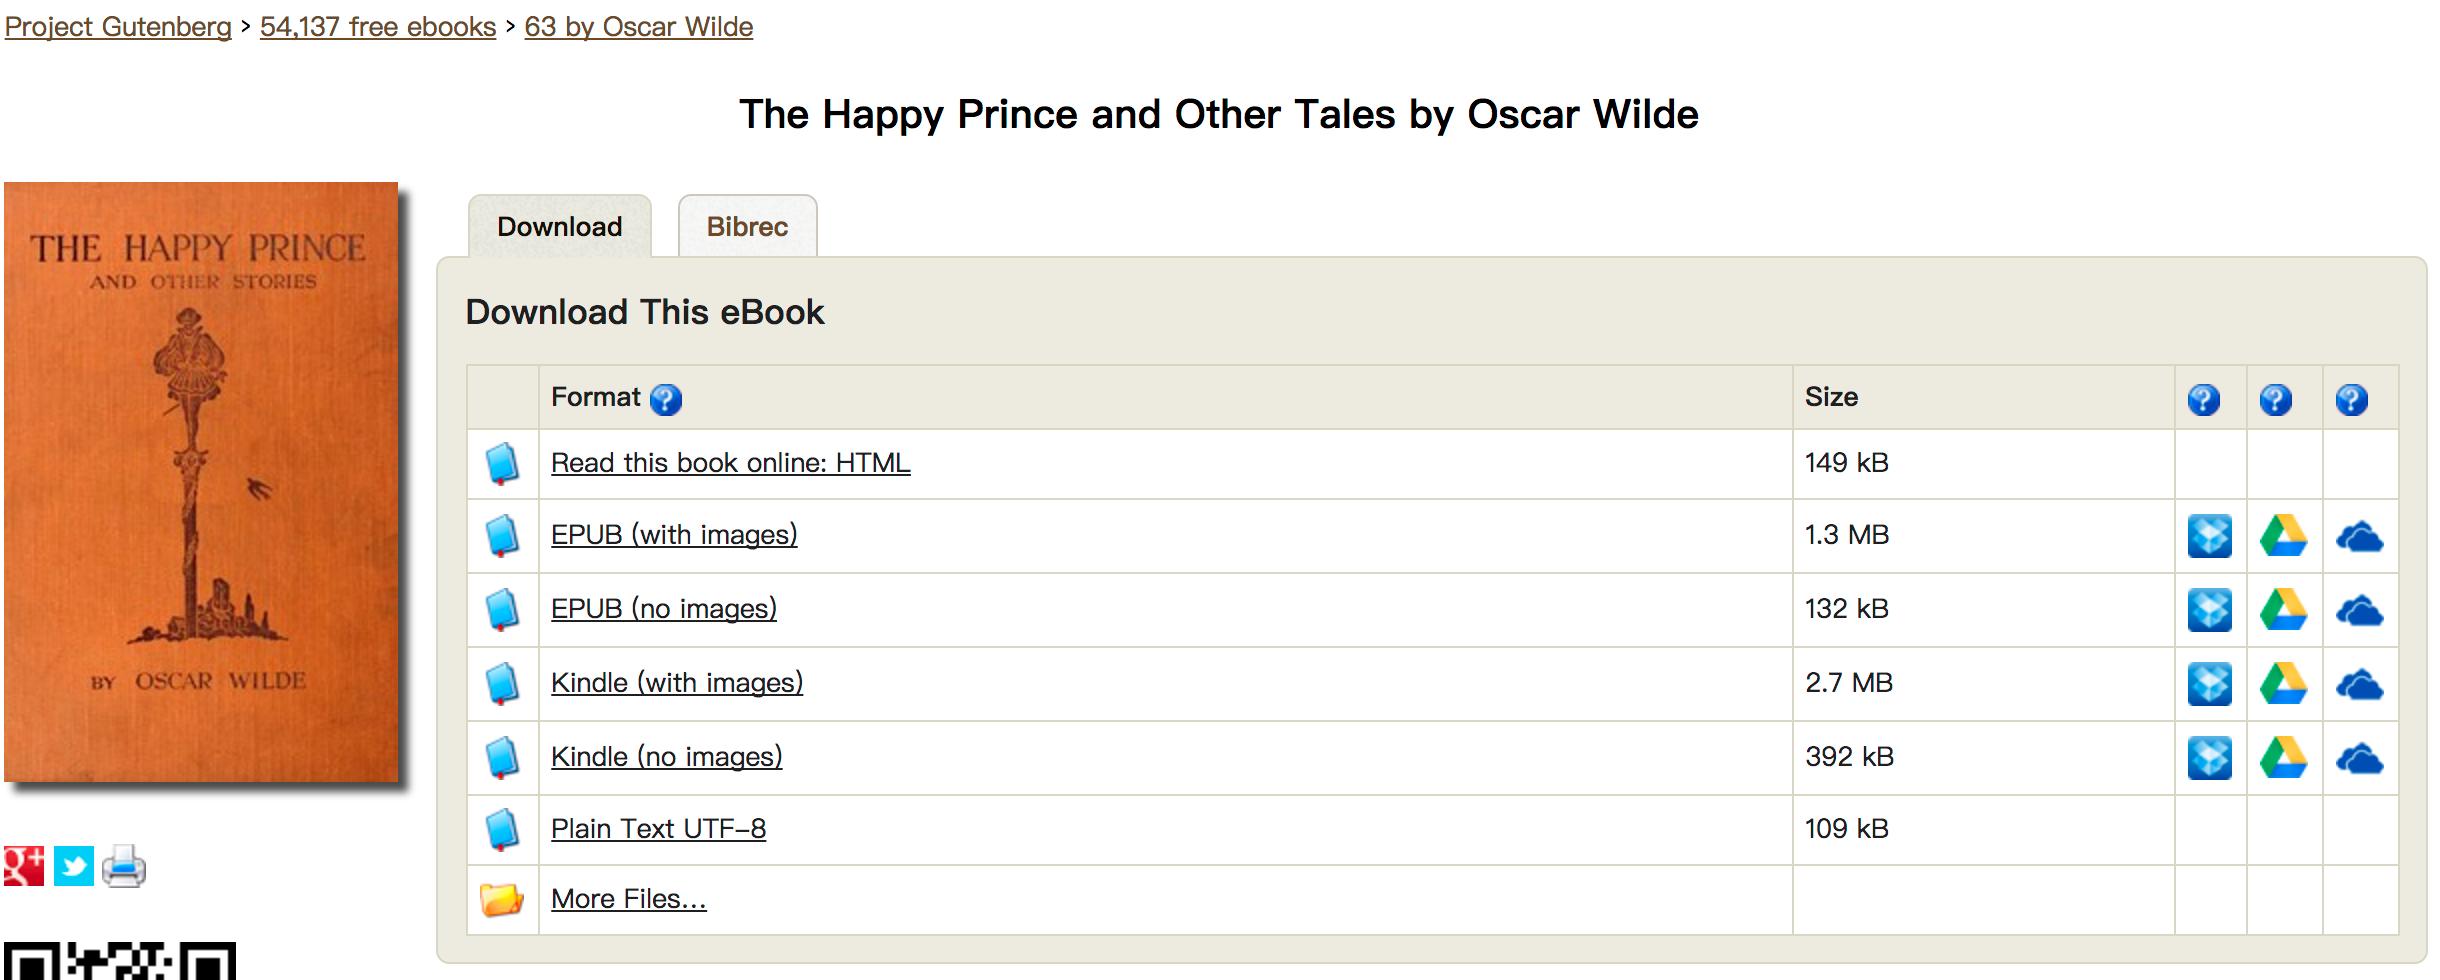2440x980 pixels.
Task: Click the Google+ share icon
Action: pyautogui.click(x=24, y=866)
